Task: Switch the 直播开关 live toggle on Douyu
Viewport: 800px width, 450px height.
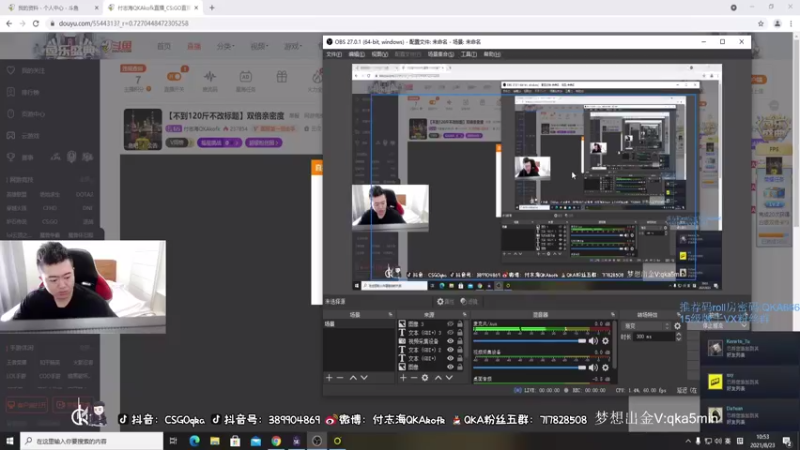Action: pos(174,77)
